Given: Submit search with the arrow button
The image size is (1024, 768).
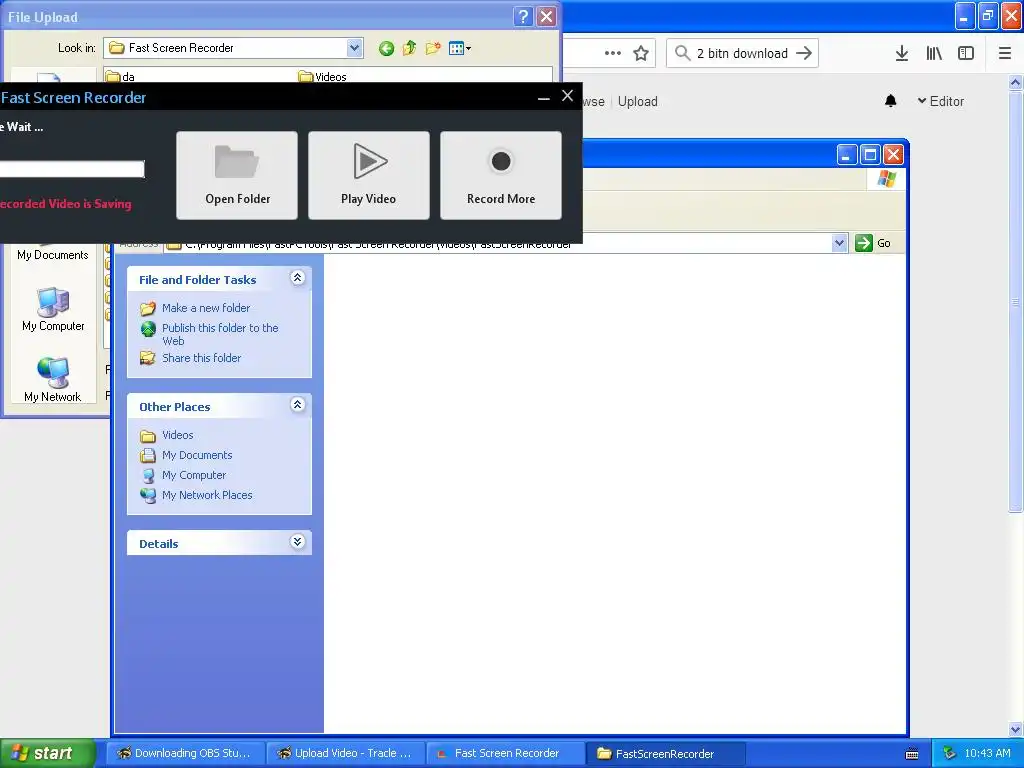Looking at the screenshot, I should (804, 54).
